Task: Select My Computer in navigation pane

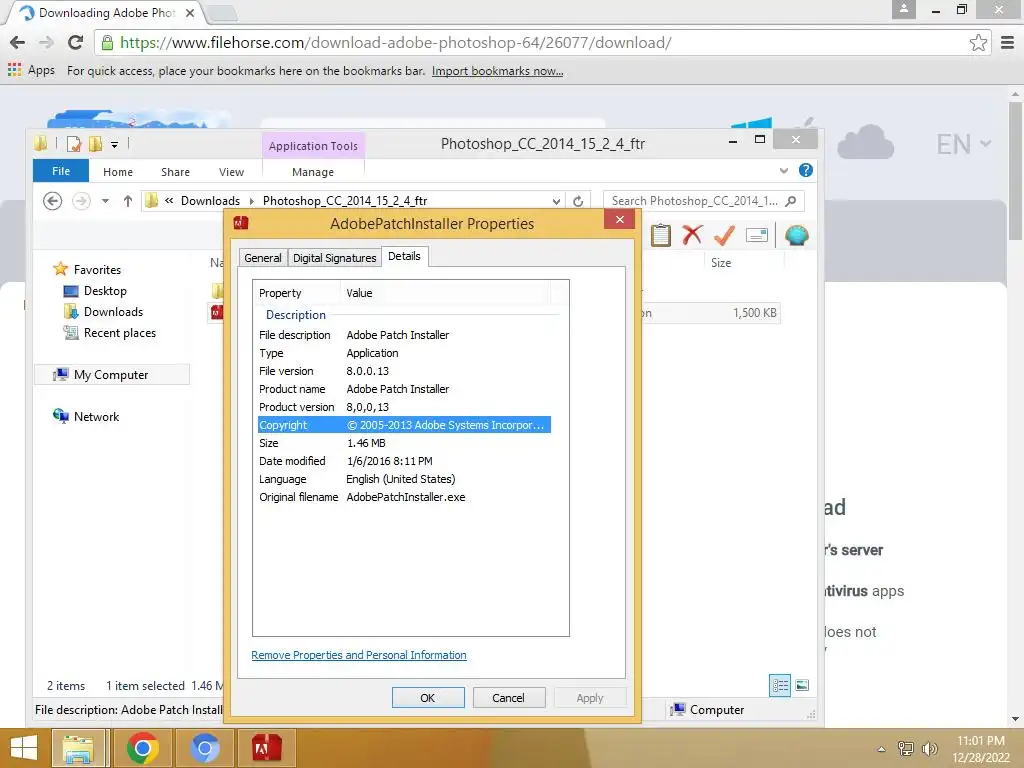Action: point(111,374)
